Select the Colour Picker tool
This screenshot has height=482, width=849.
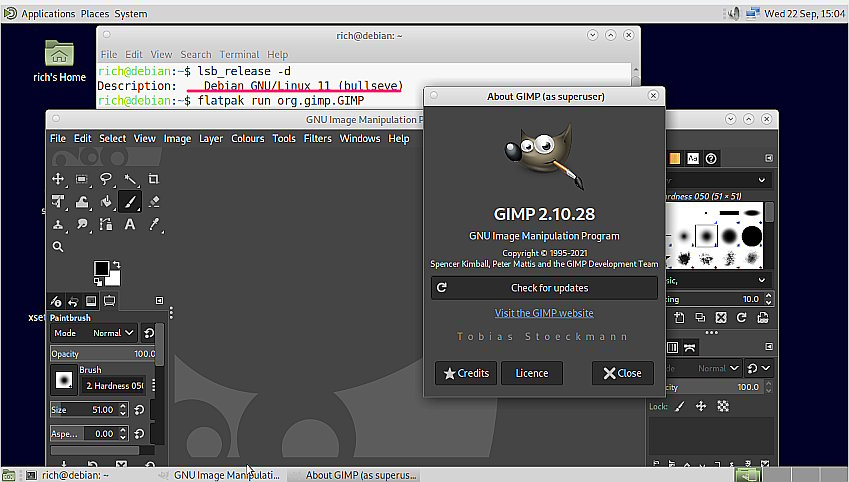[154, 224]
